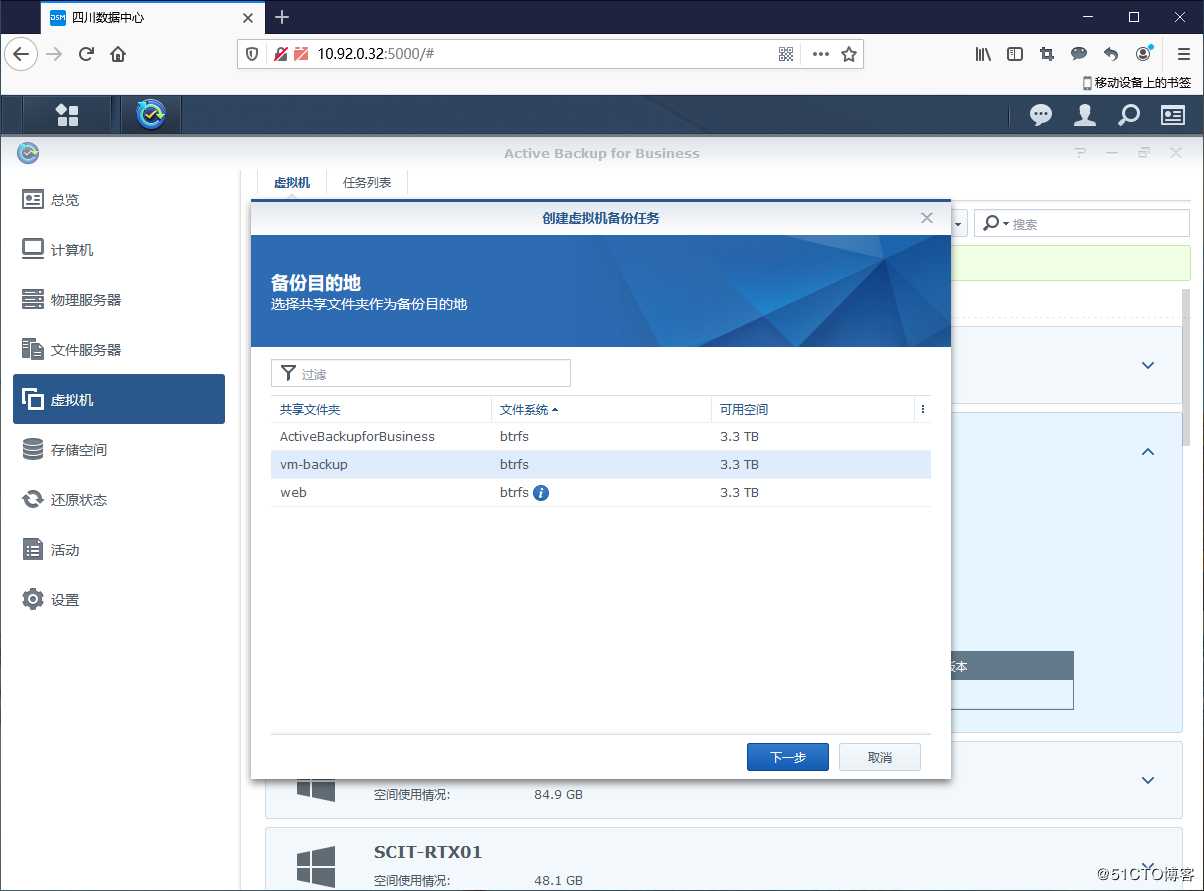This screenshot has height=891, width=1204.
Task: Open the DSM search magnifier icon
Action: (x=1128, y=116)
